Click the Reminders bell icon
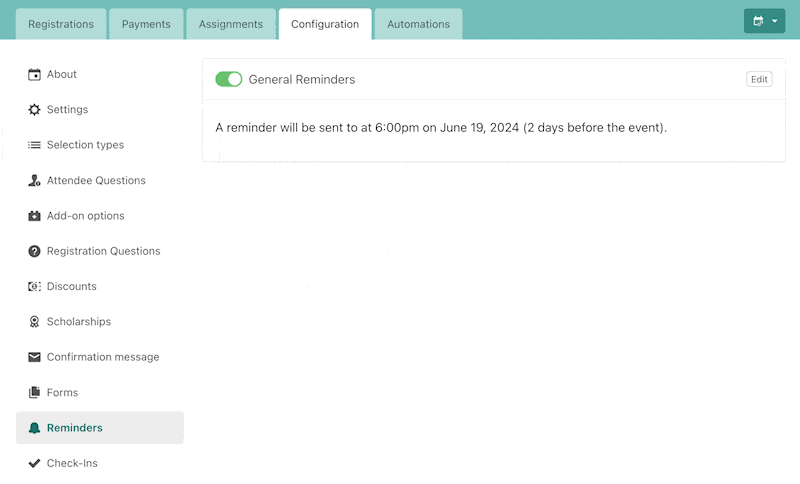Image resolution: width=800 pixels, height=484 pixels. [34, 428]
